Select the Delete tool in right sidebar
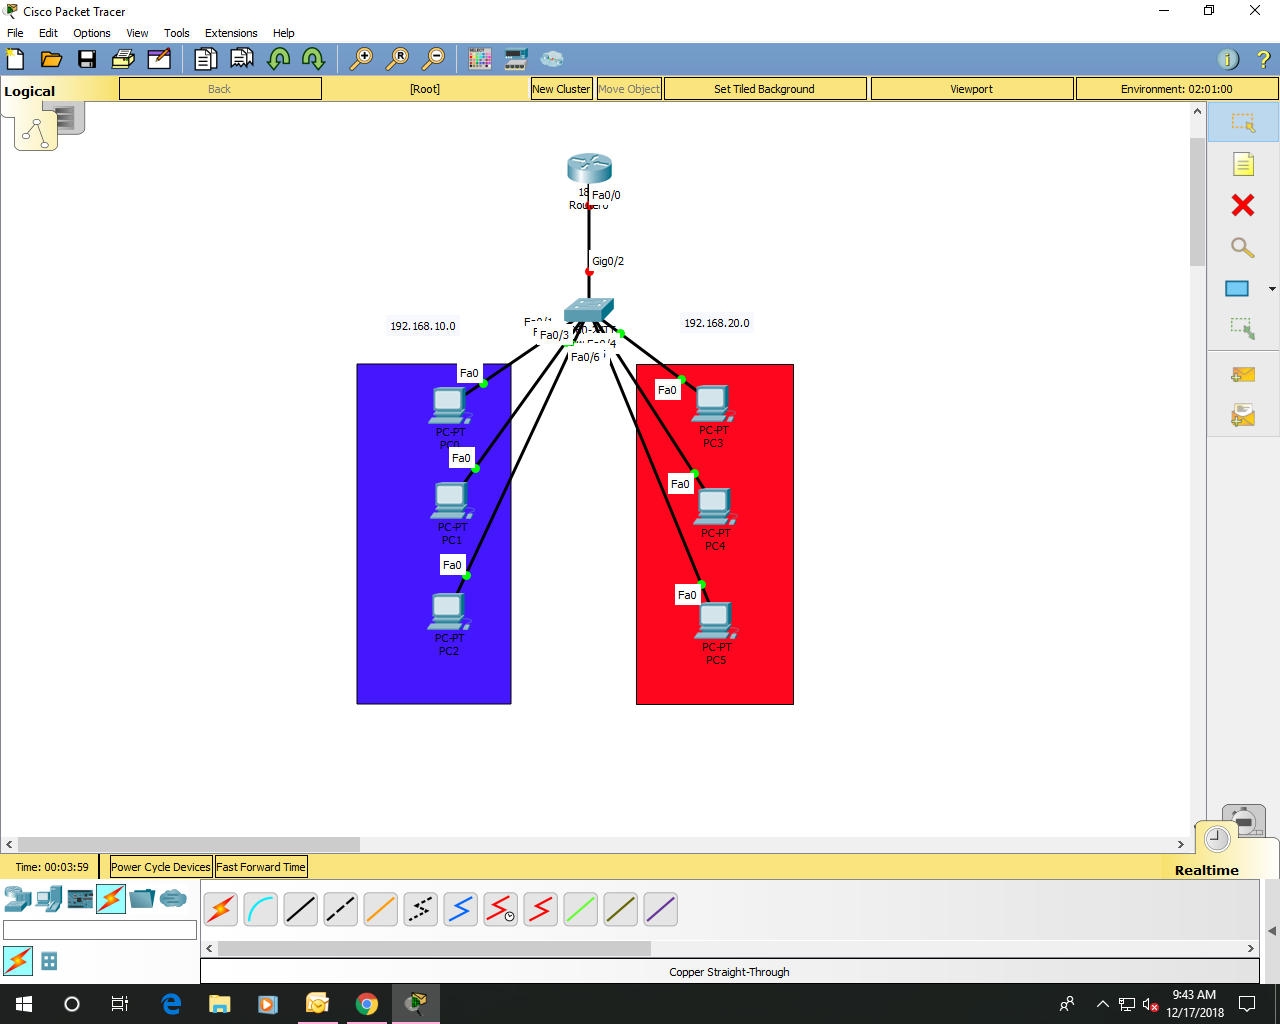 click(1242, 205)
